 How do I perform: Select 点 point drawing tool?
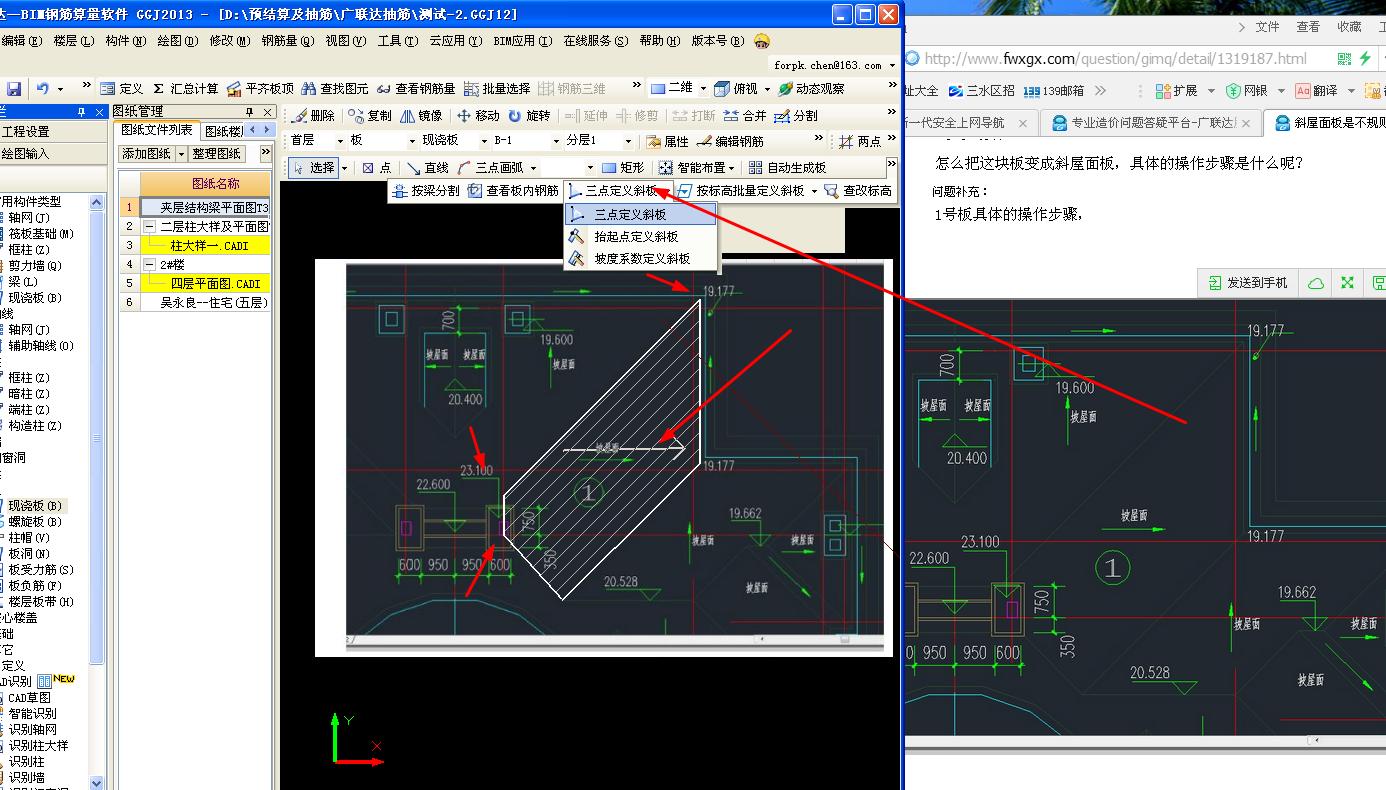377,168
